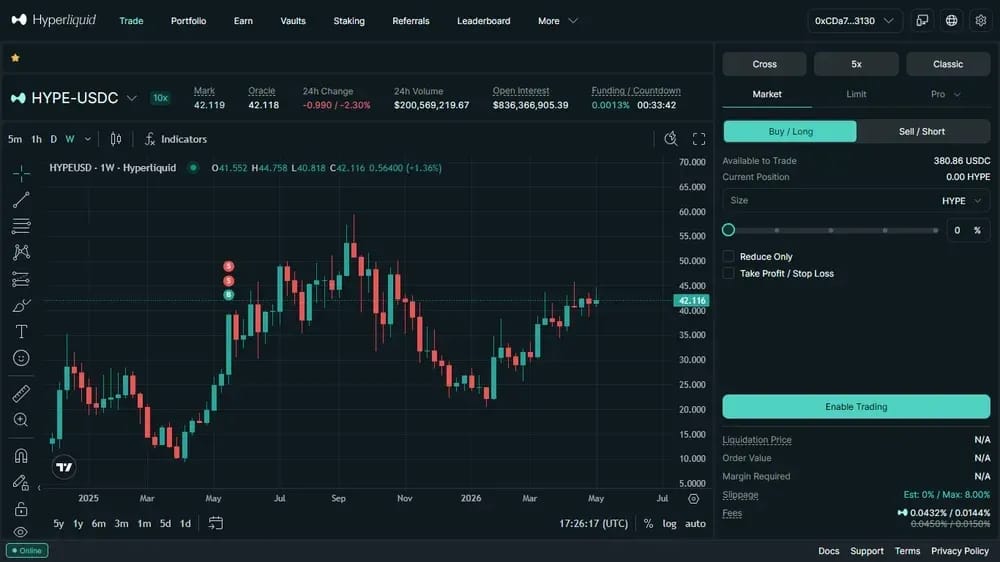1000x562 pixels.
Task: Open the settings gear in header
Action: (981, 20)
